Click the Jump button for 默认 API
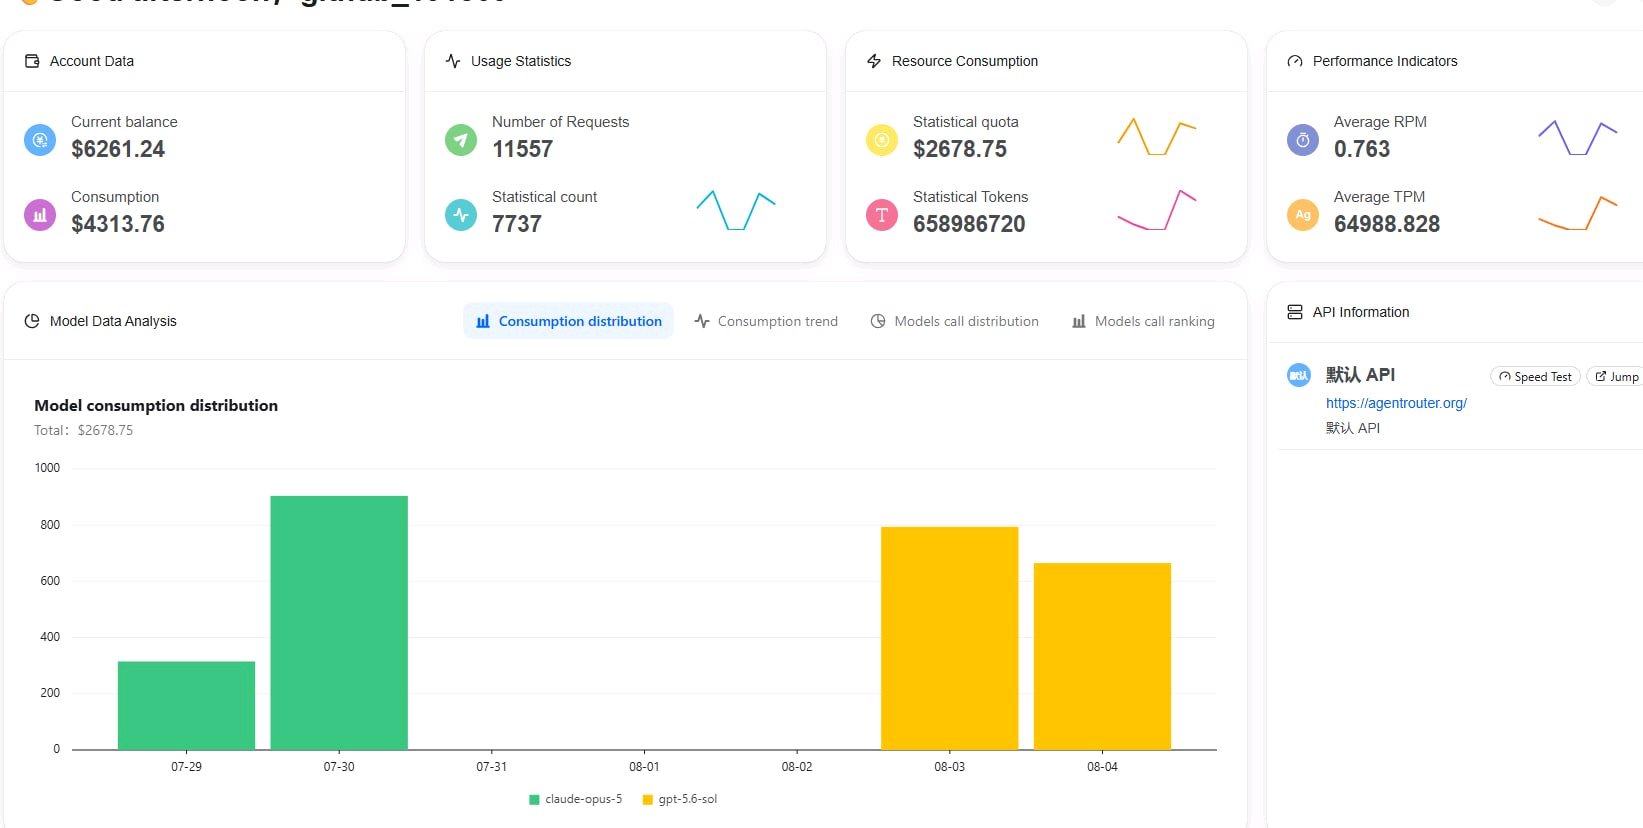Viewport: 1643px width, 828px height. click(x=1616, y=377)
